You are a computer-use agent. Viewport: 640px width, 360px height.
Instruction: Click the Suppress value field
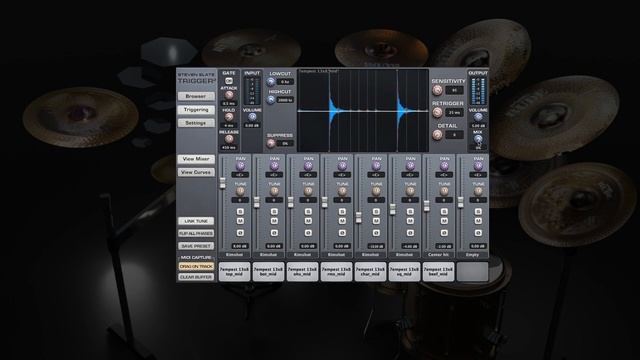pyautogui.click(x=285, y=144)
